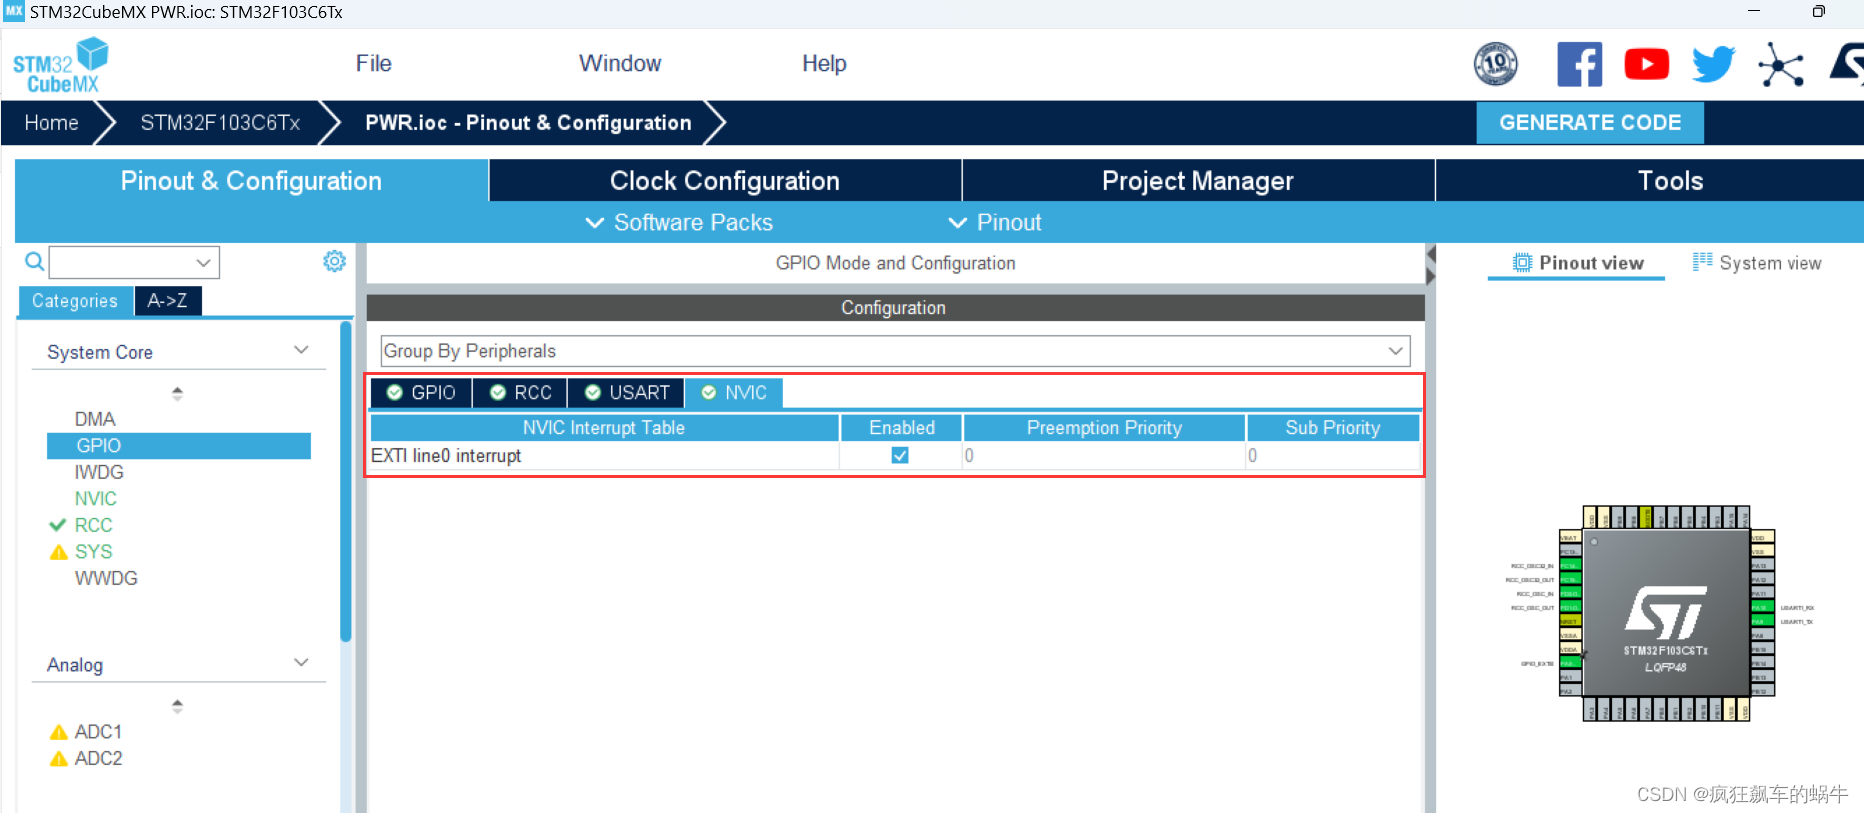This screenshot has height=813, width=1864.
Task: Click the STM32CubeMX logo icon
Action: [60, 65]
